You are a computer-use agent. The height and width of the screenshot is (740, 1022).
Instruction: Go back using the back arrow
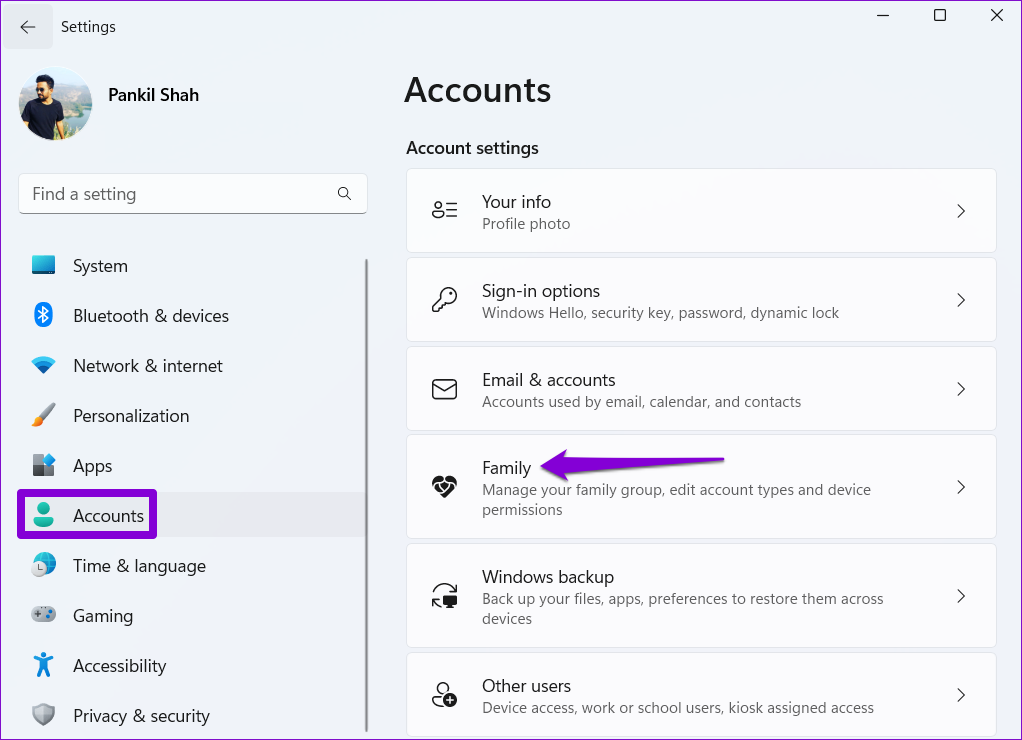coord(28,27)
